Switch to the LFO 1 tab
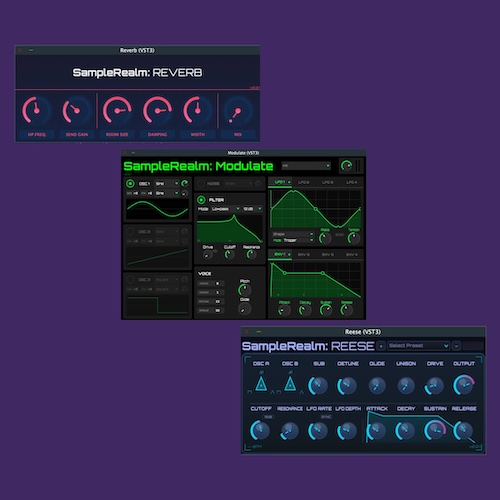 pyautogui.click(x=280, y=182)
